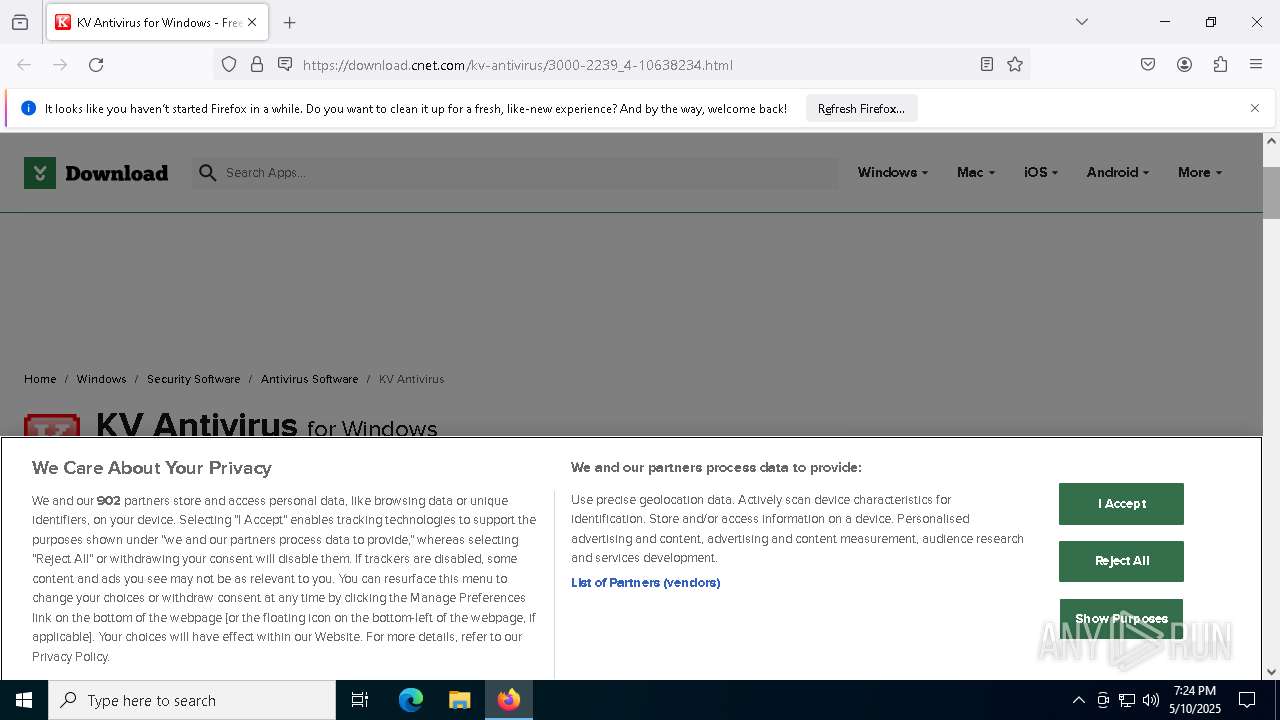The width and height of the screenshot is (1280, 720).
Task: Accept cookies with I Accept button
Action: [1121, 504]
